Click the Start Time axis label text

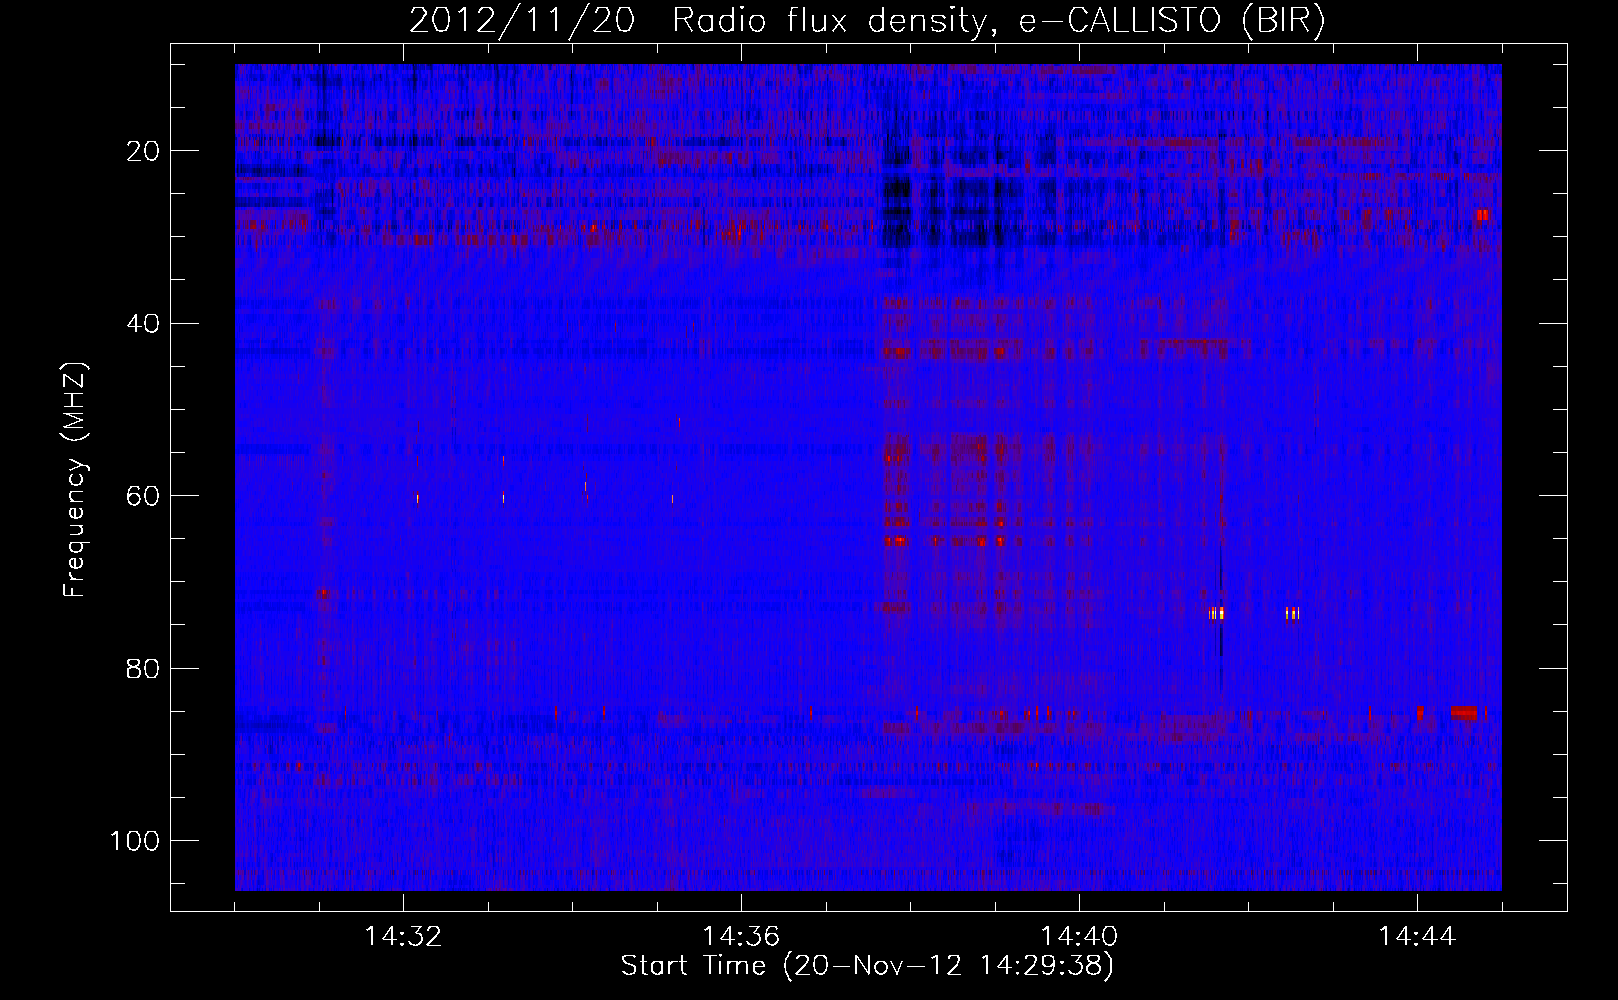coord(867,966)
